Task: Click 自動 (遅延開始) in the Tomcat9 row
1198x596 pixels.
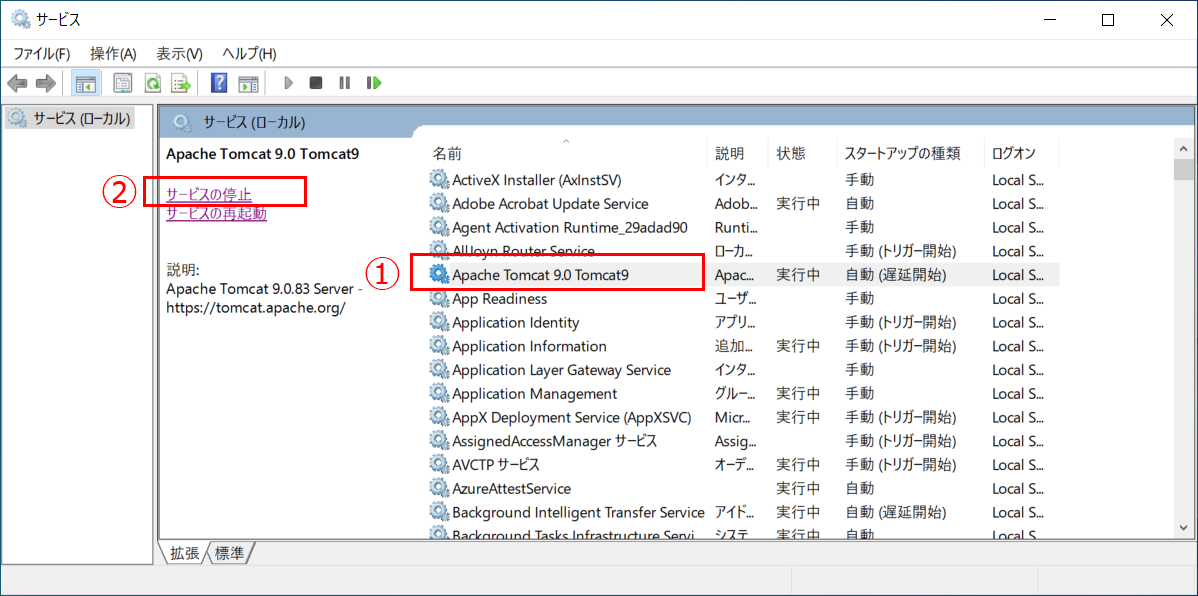Action: coord(896,275)
